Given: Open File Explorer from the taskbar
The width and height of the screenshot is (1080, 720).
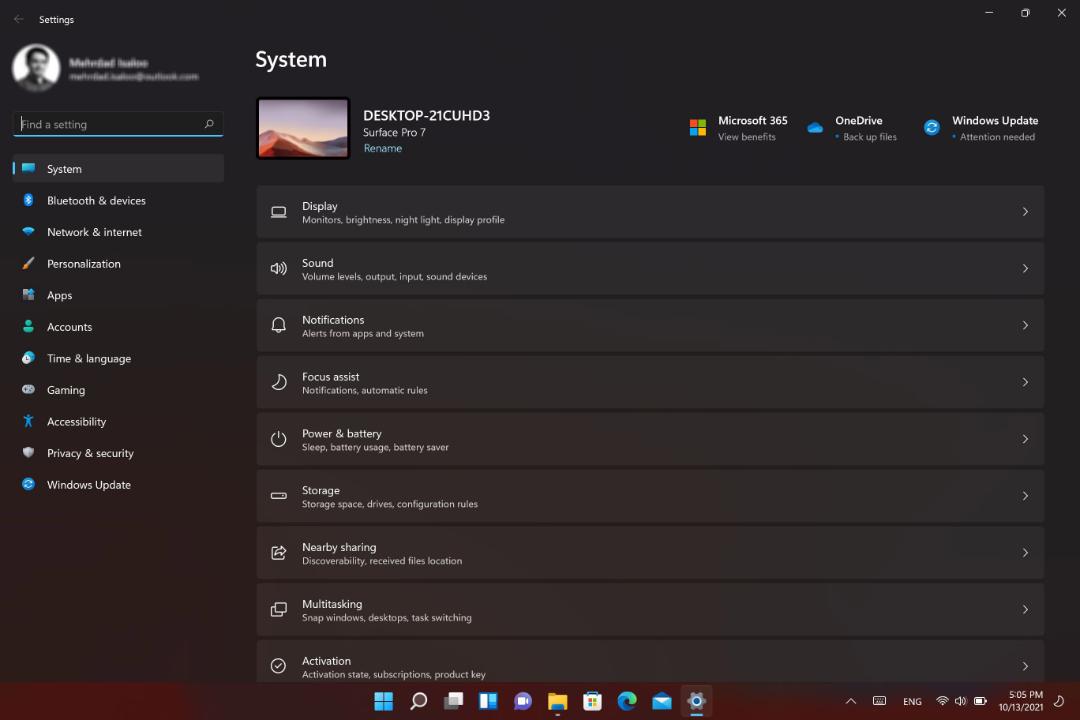Looking at the screenshot, I should coord(557,701).
